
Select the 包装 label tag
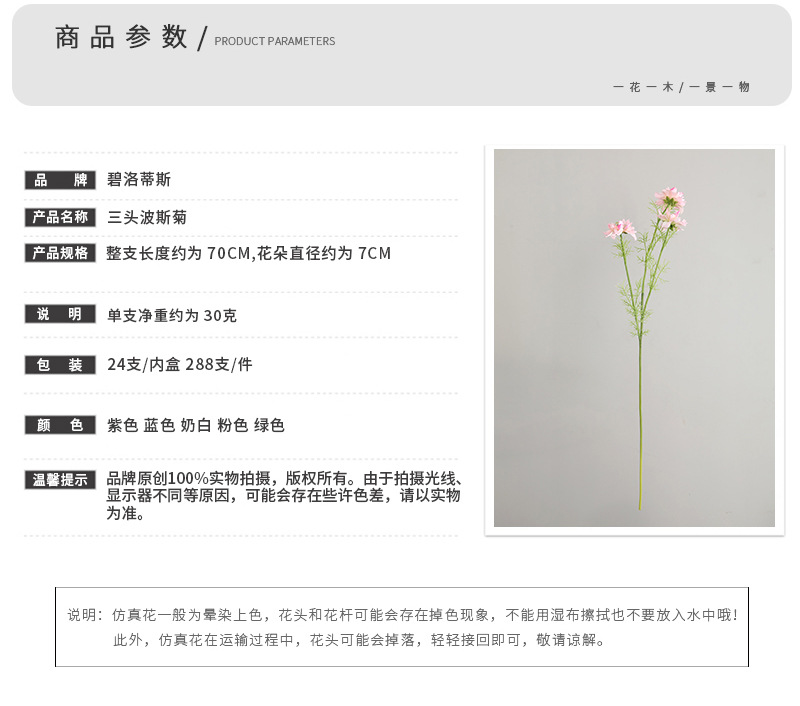pos(60,365)
